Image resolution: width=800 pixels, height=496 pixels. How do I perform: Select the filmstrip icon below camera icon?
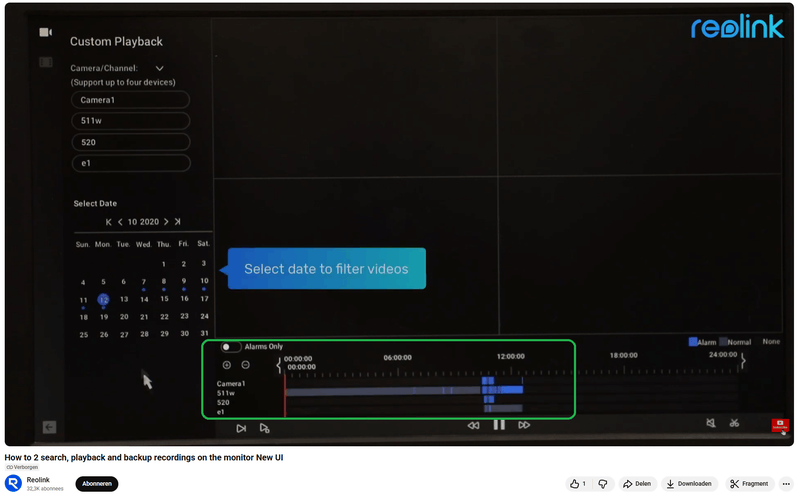45,62
